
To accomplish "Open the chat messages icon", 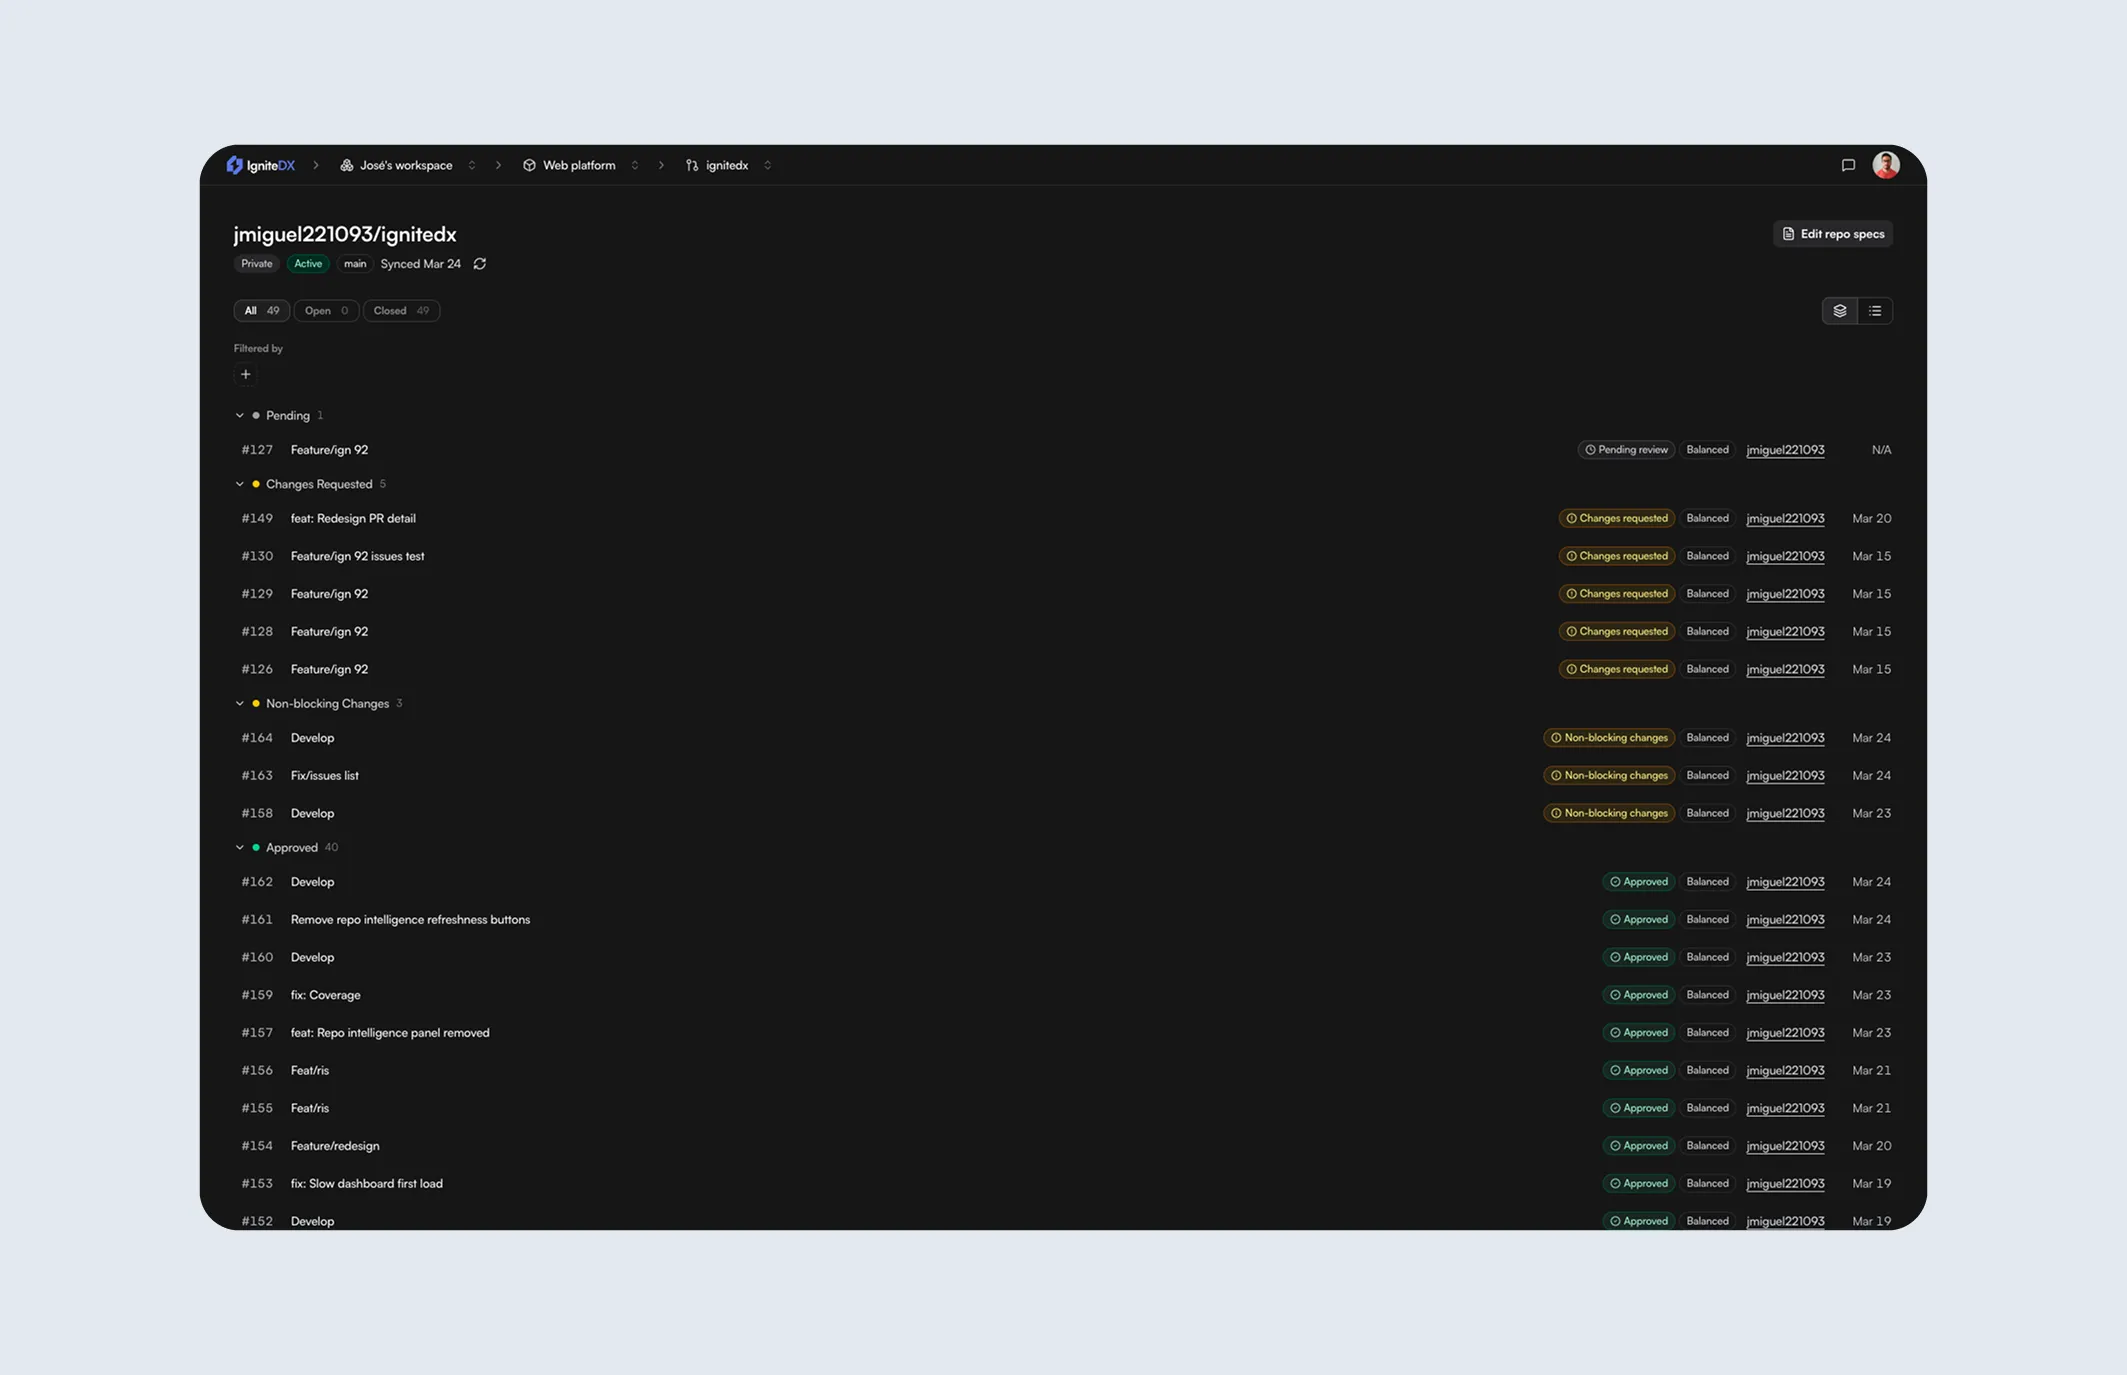I will click(x=1848, y=165).
